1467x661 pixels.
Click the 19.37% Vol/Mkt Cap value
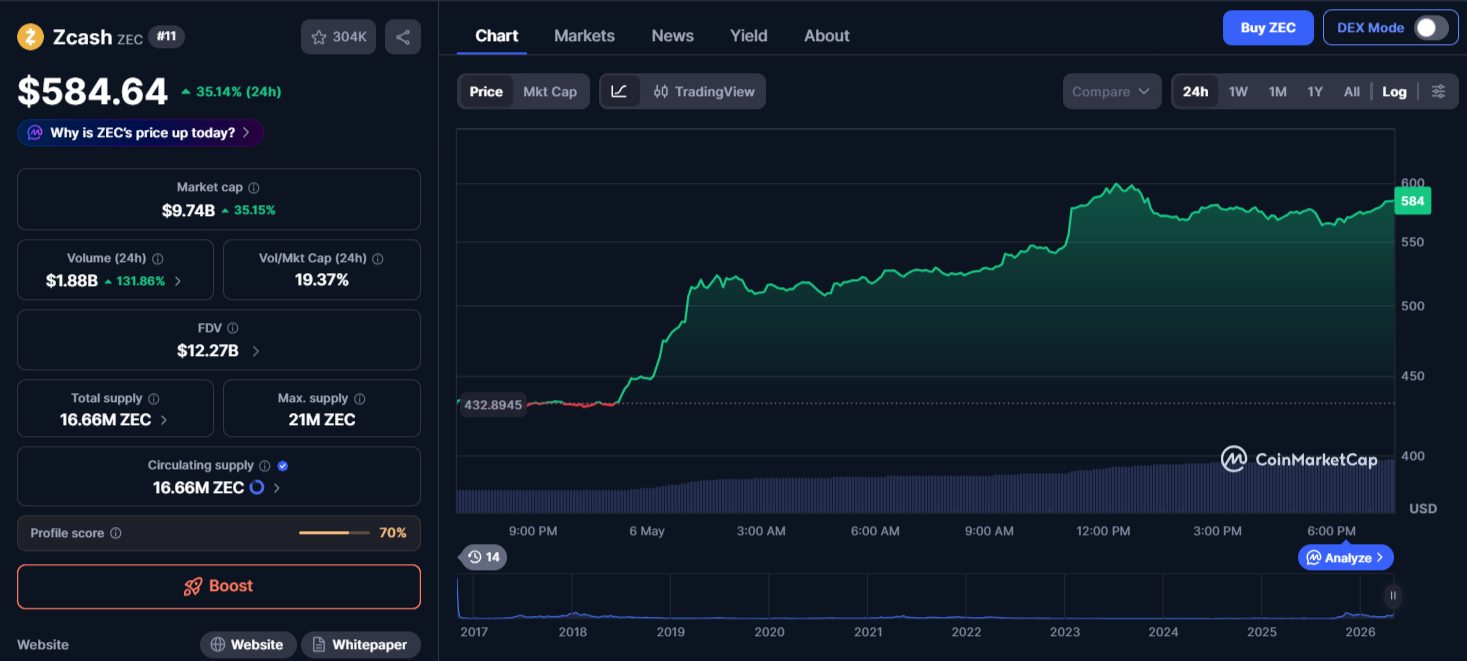click(x=322, y=280)
